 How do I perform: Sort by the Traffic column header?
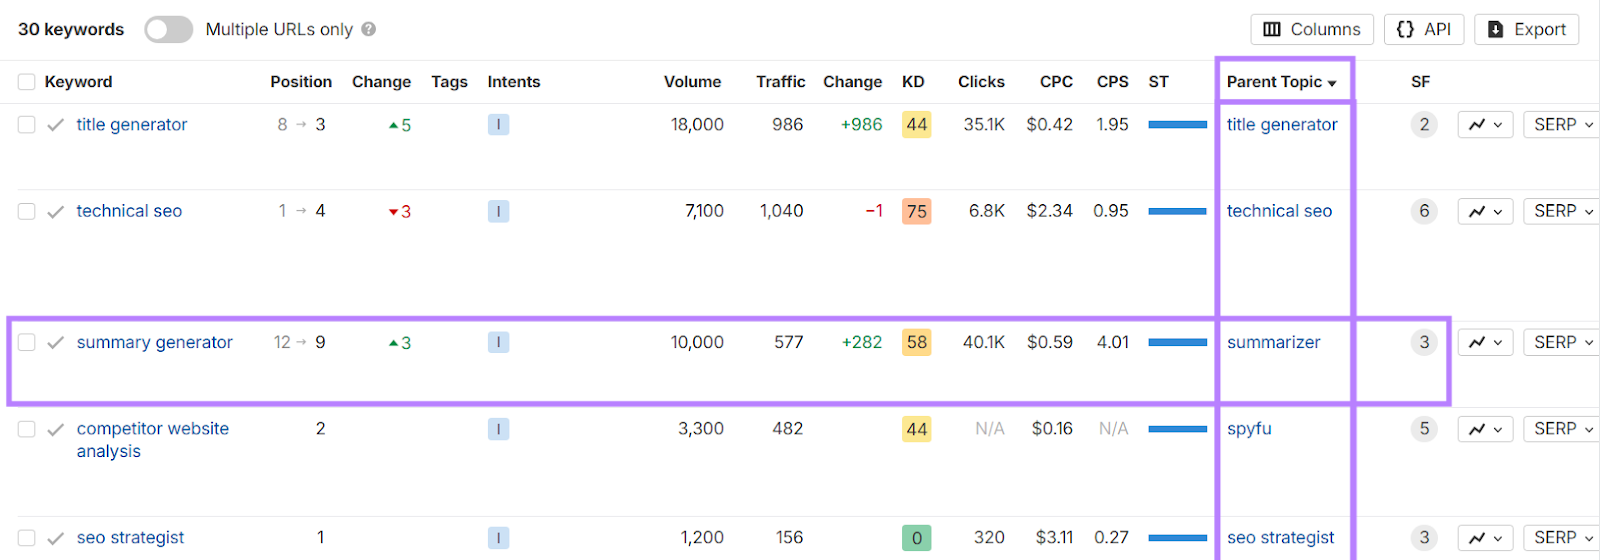pyautogui.click(x=780, y=82)
